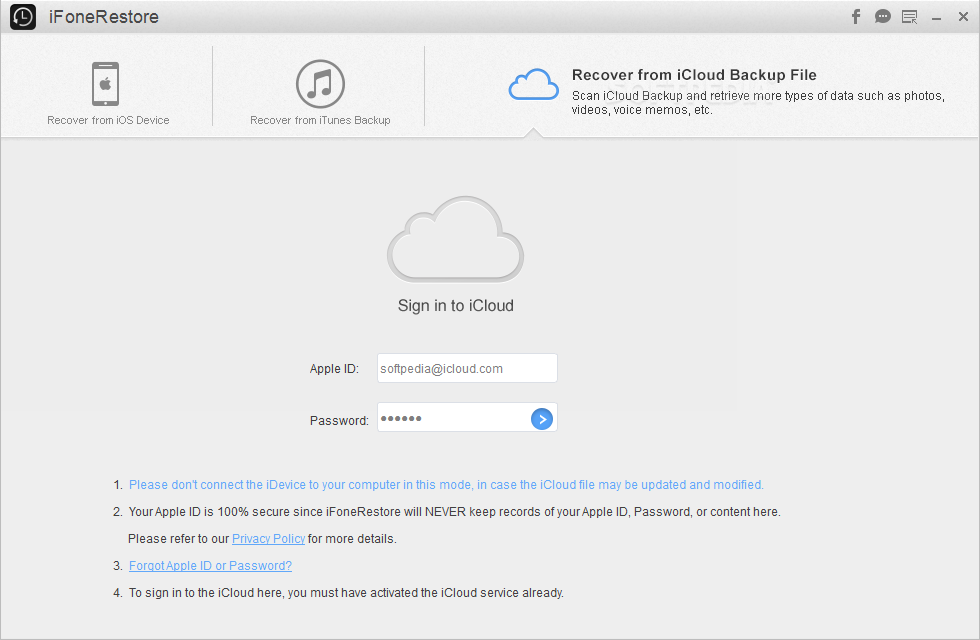Click the activated iCloud service note
Viewport: 980px width, 640px height.
click(346, 592)
